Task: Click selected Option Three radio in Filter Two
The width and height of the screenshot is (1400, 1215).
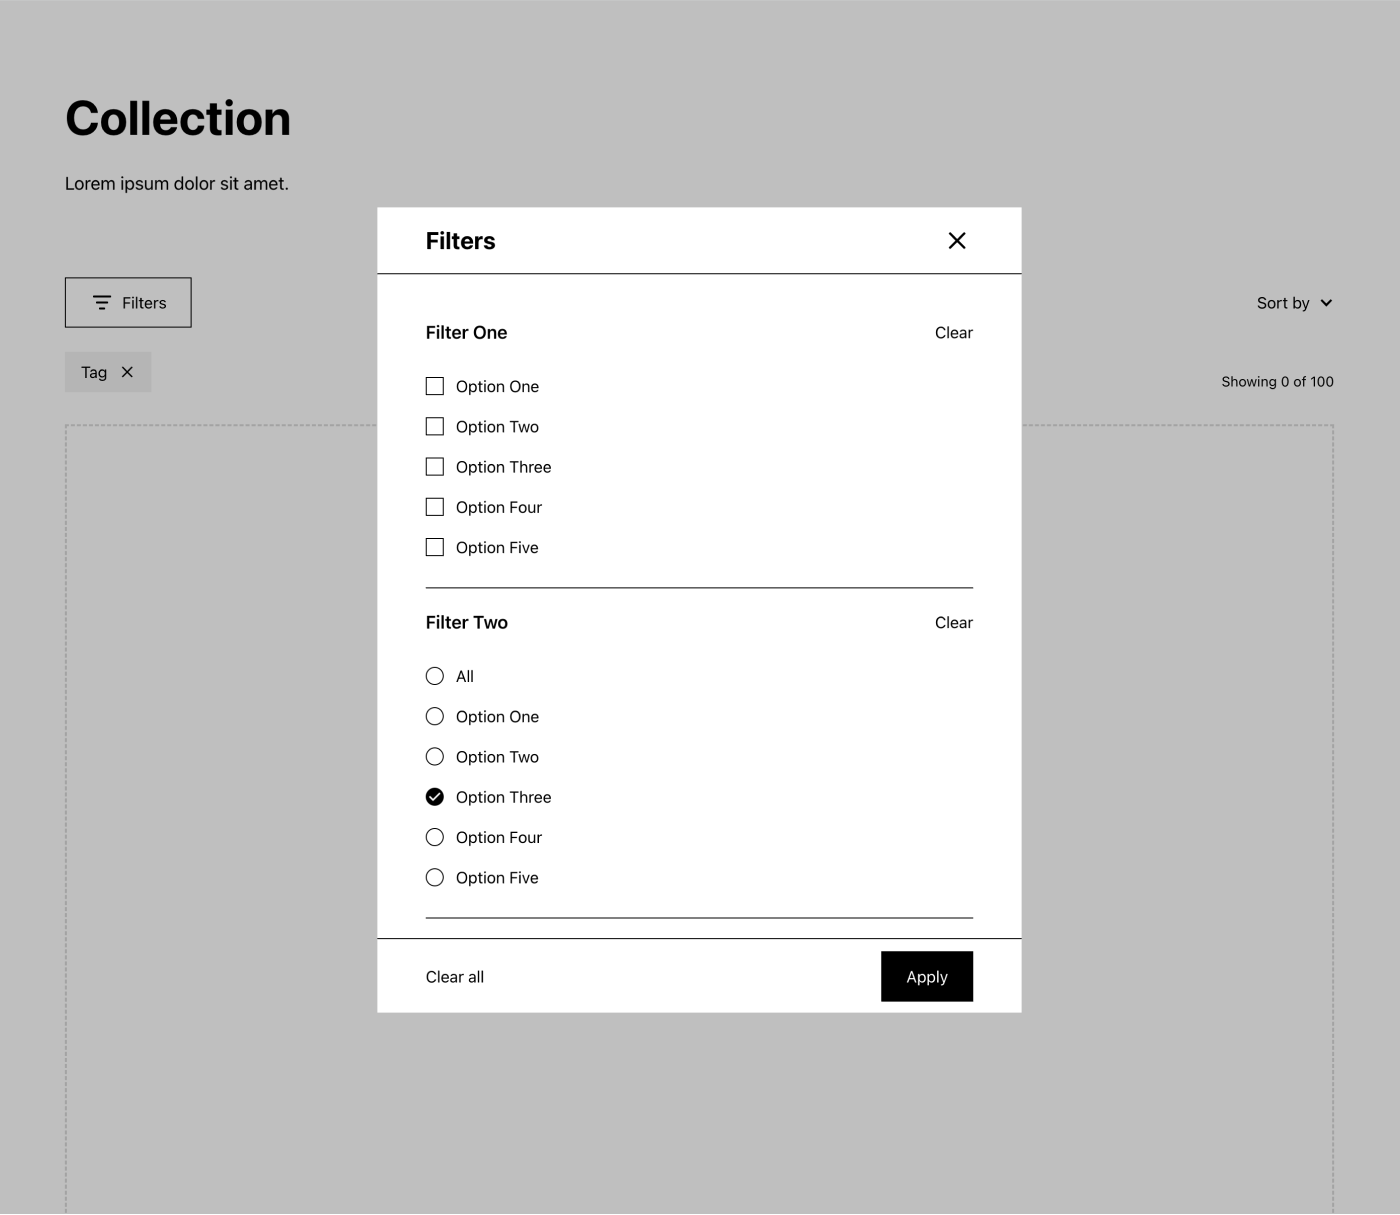Action: coord(435,797)
